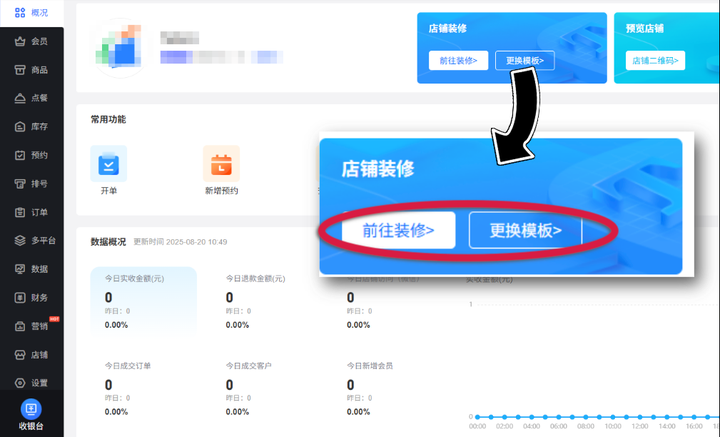This screenshot has height=437, width=720.
Task: Click the 更新时间 2025-08-20 10:49 text
Action: point(180,242)
